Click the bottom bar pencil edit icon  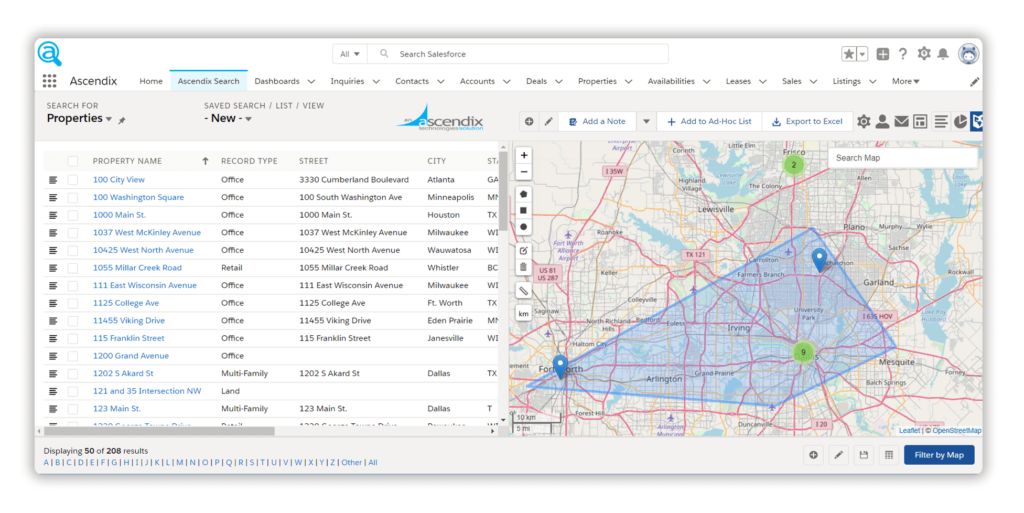(x=839, y=455)
